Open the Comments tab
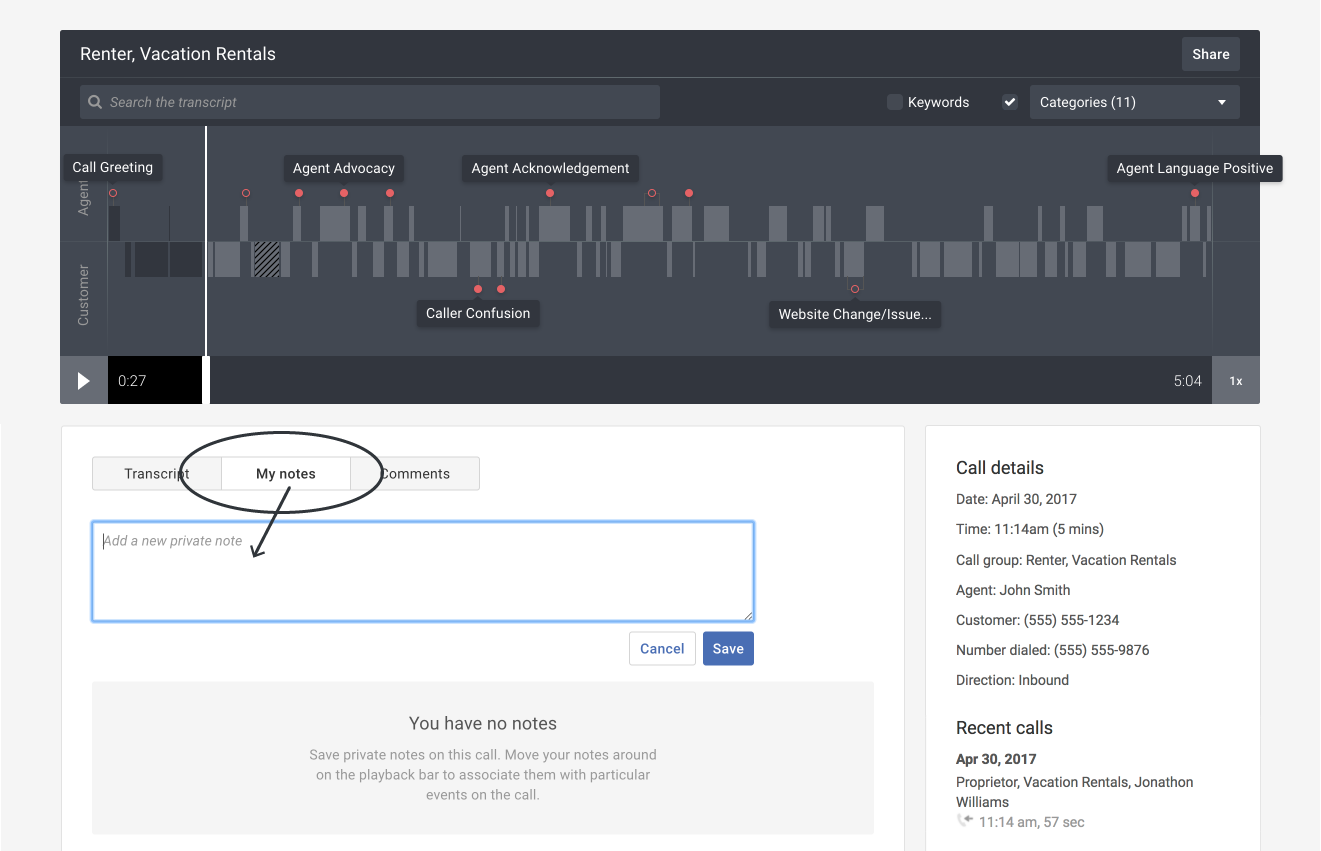 tap(416, 474)
